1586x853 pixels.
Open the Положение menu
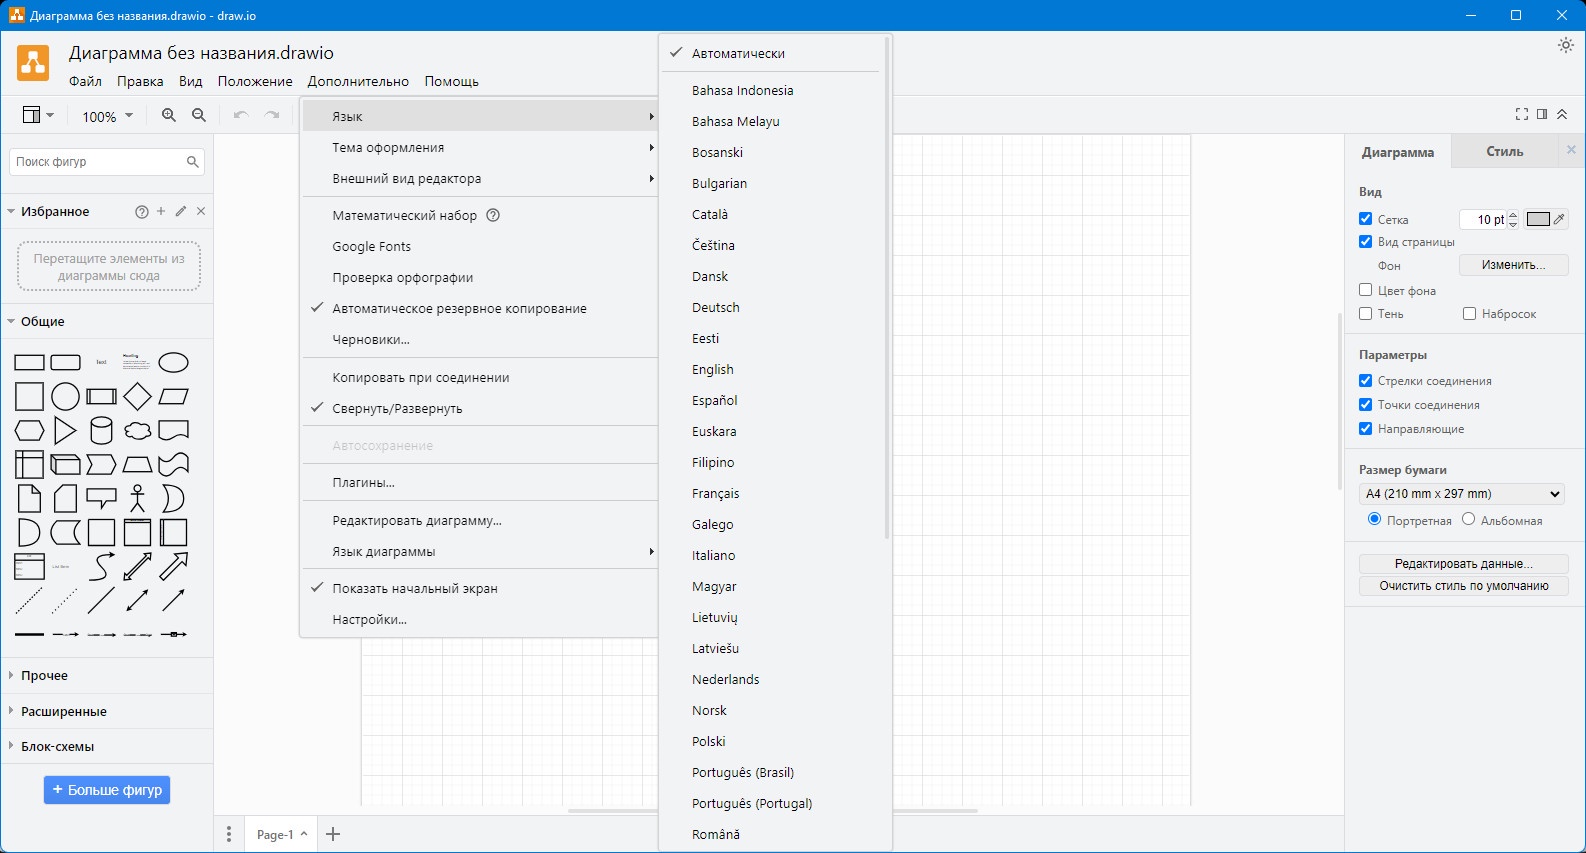pos(255,81)
